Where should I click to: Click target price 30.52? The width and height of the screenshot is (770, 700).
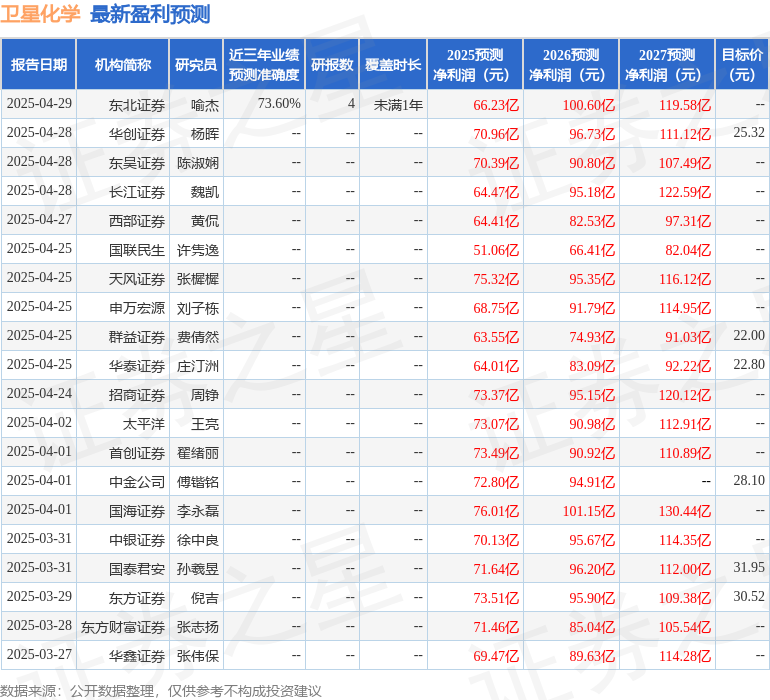pos(749,596)
